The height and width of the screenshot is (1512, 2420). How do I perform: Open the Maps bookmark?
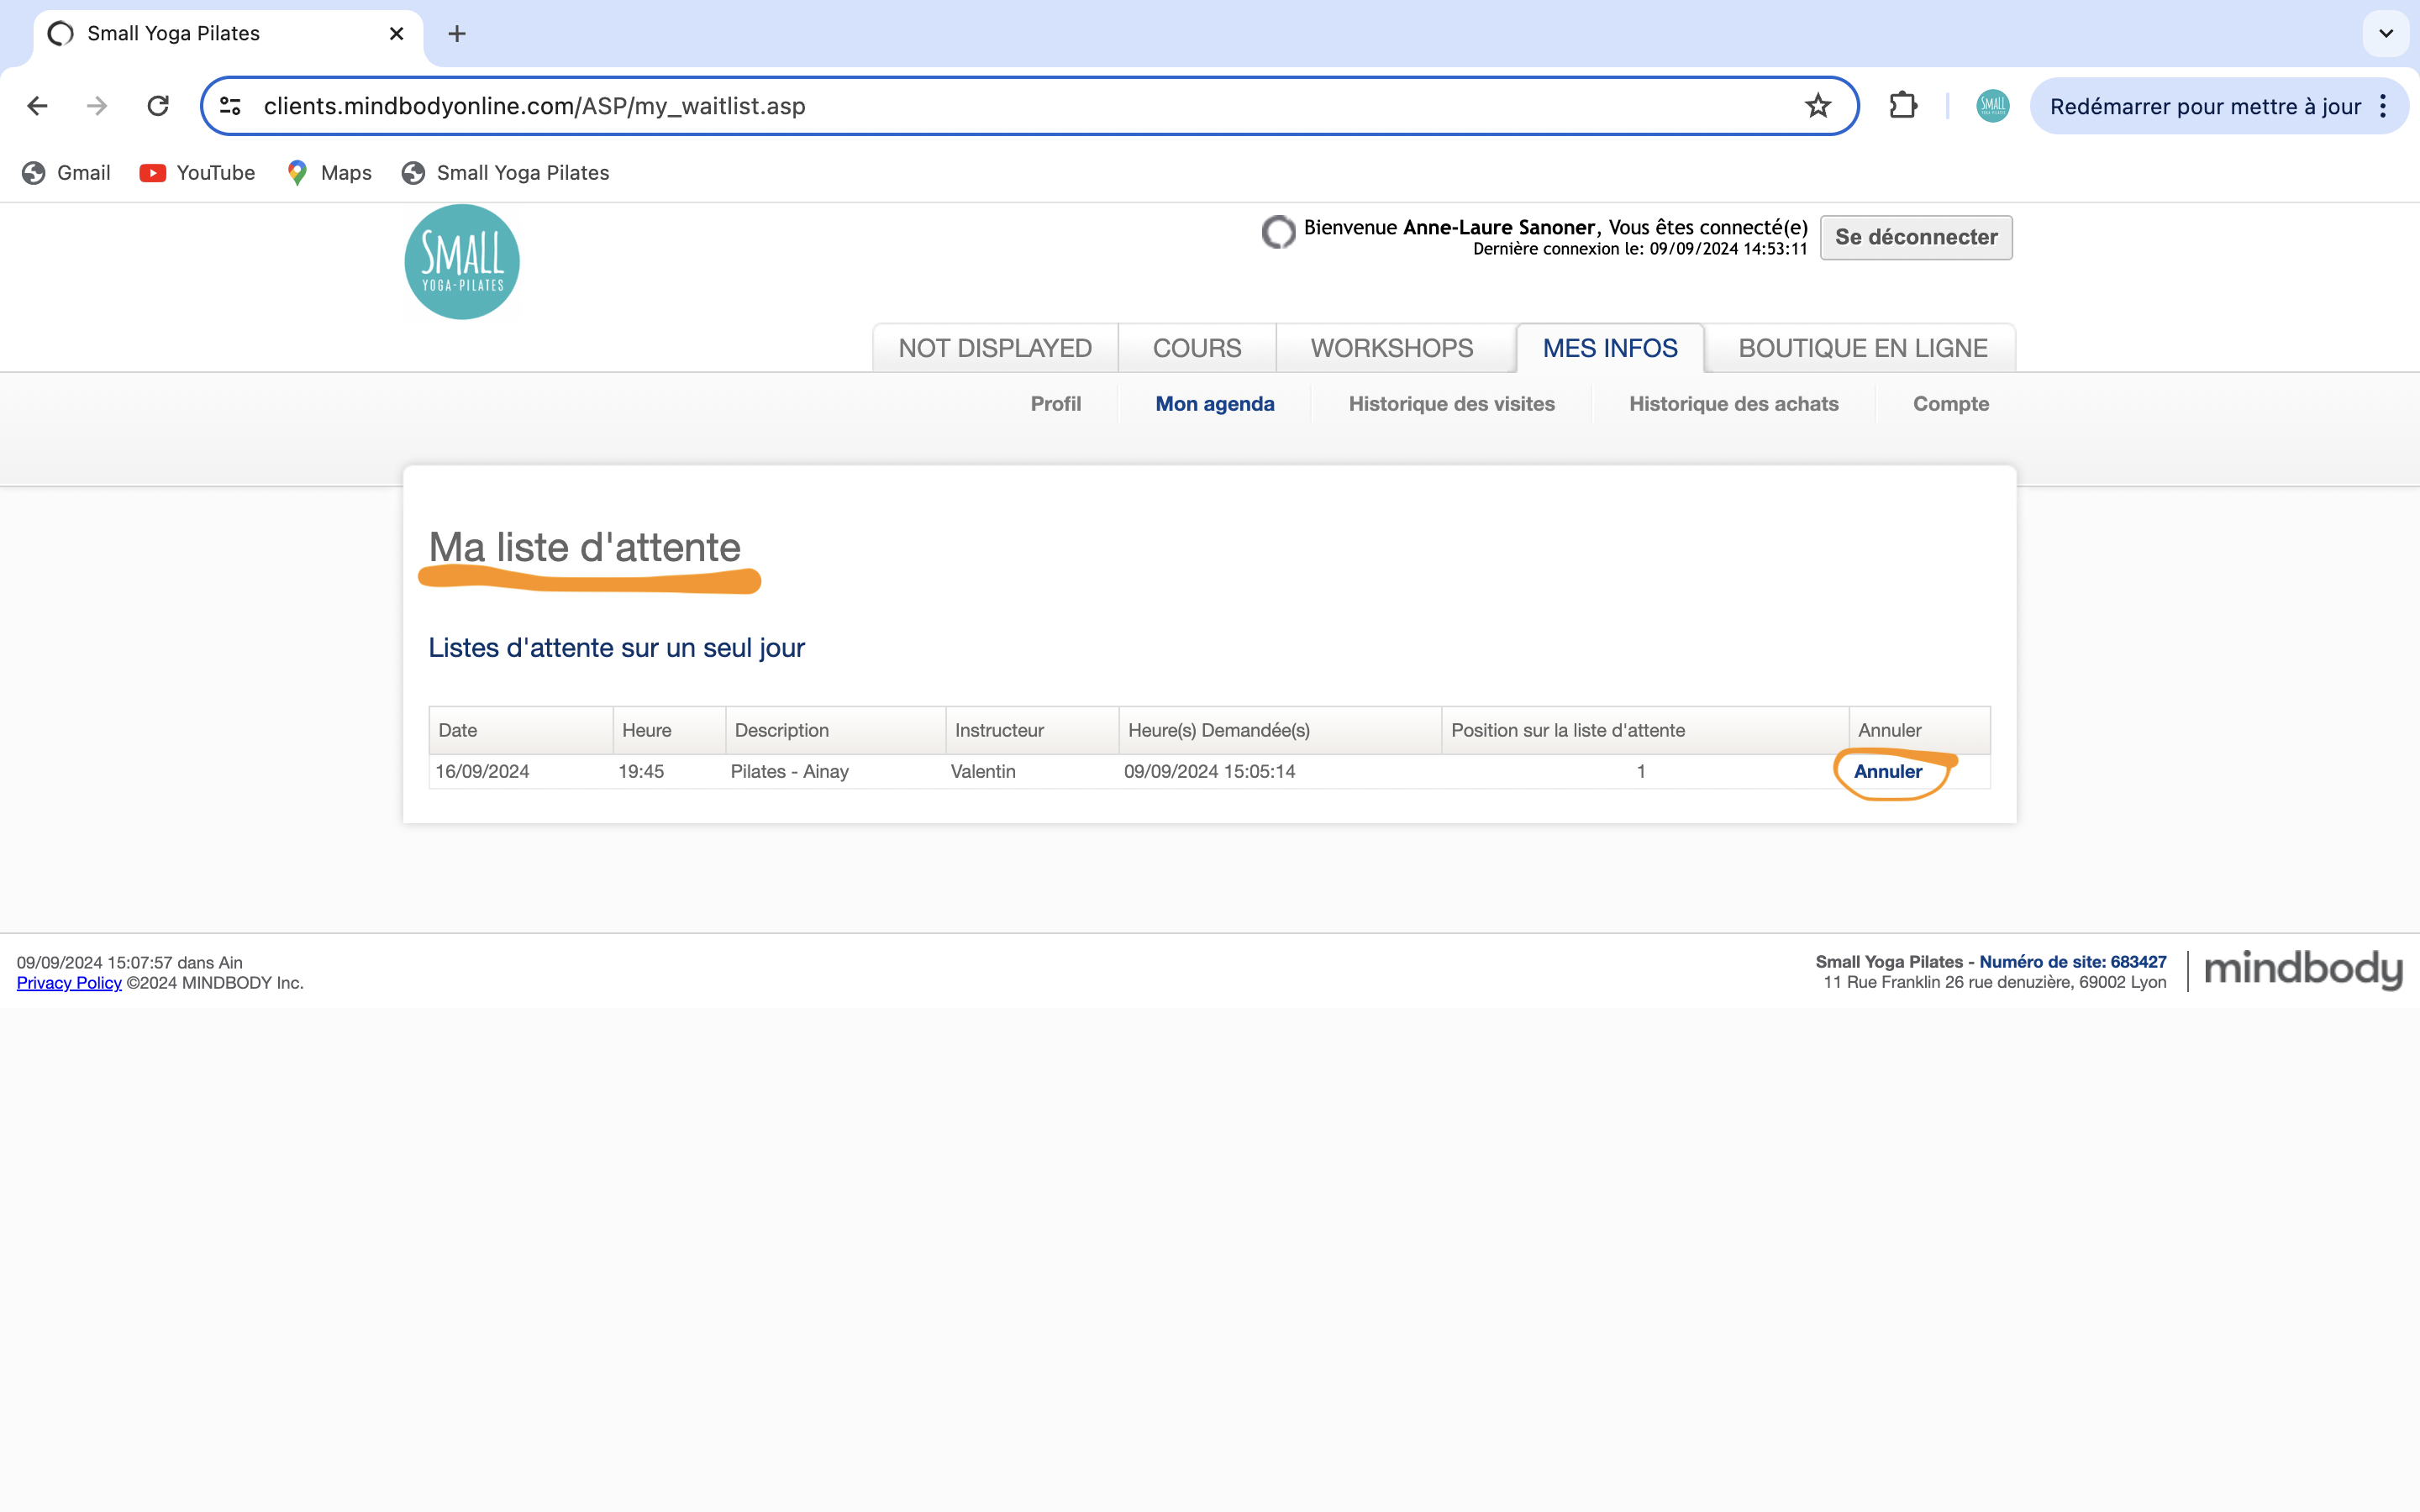(329, 173)
